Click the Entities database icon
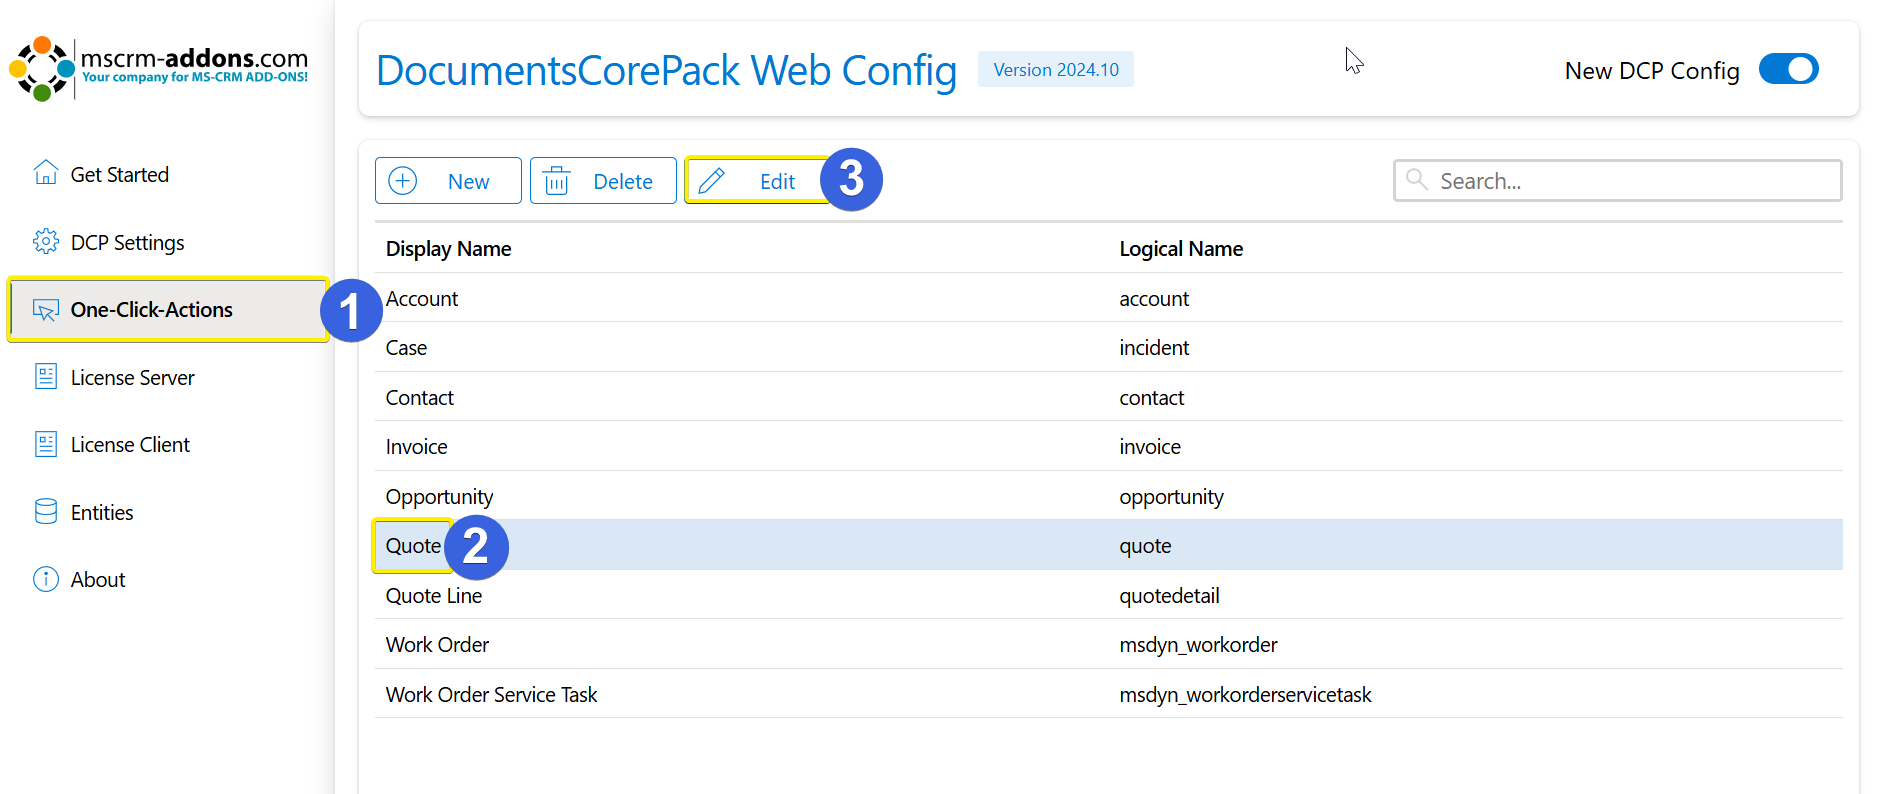1881x794 pixels. tap(46, 512)
